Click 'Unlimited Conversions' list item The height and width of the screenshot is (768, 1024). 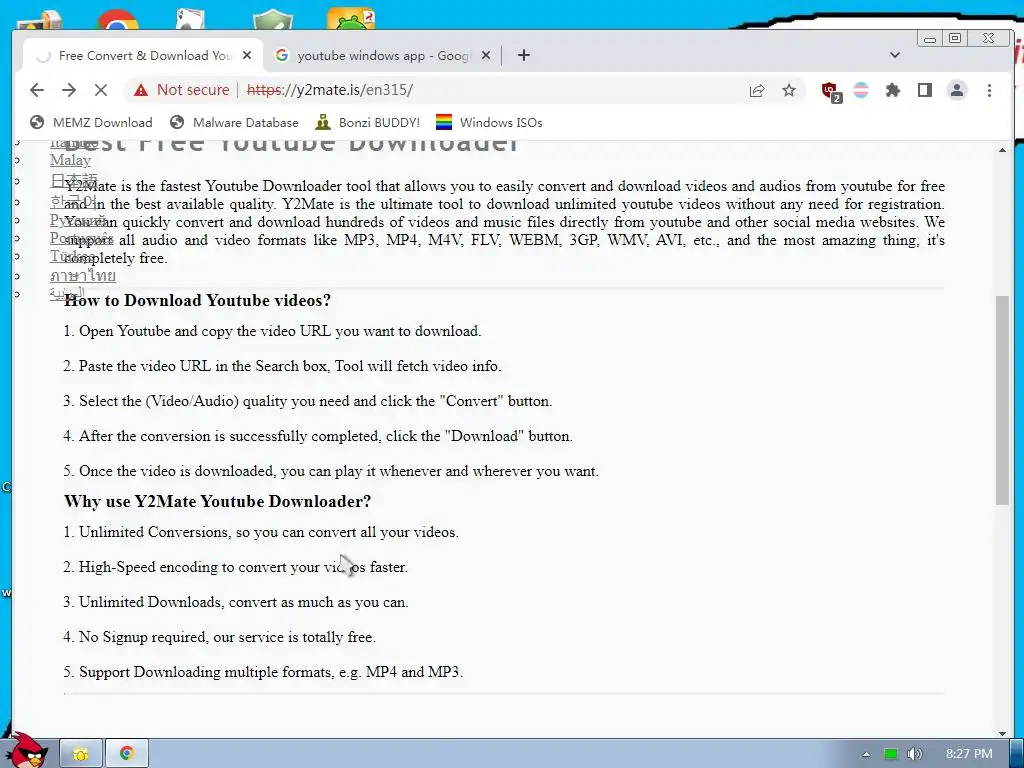[261, 532]
